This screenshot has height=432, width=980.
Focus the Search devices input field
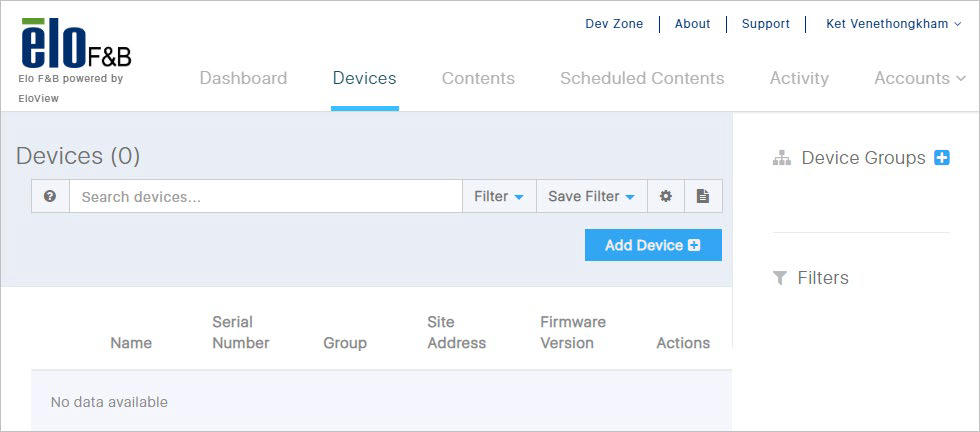click(266, 196)
